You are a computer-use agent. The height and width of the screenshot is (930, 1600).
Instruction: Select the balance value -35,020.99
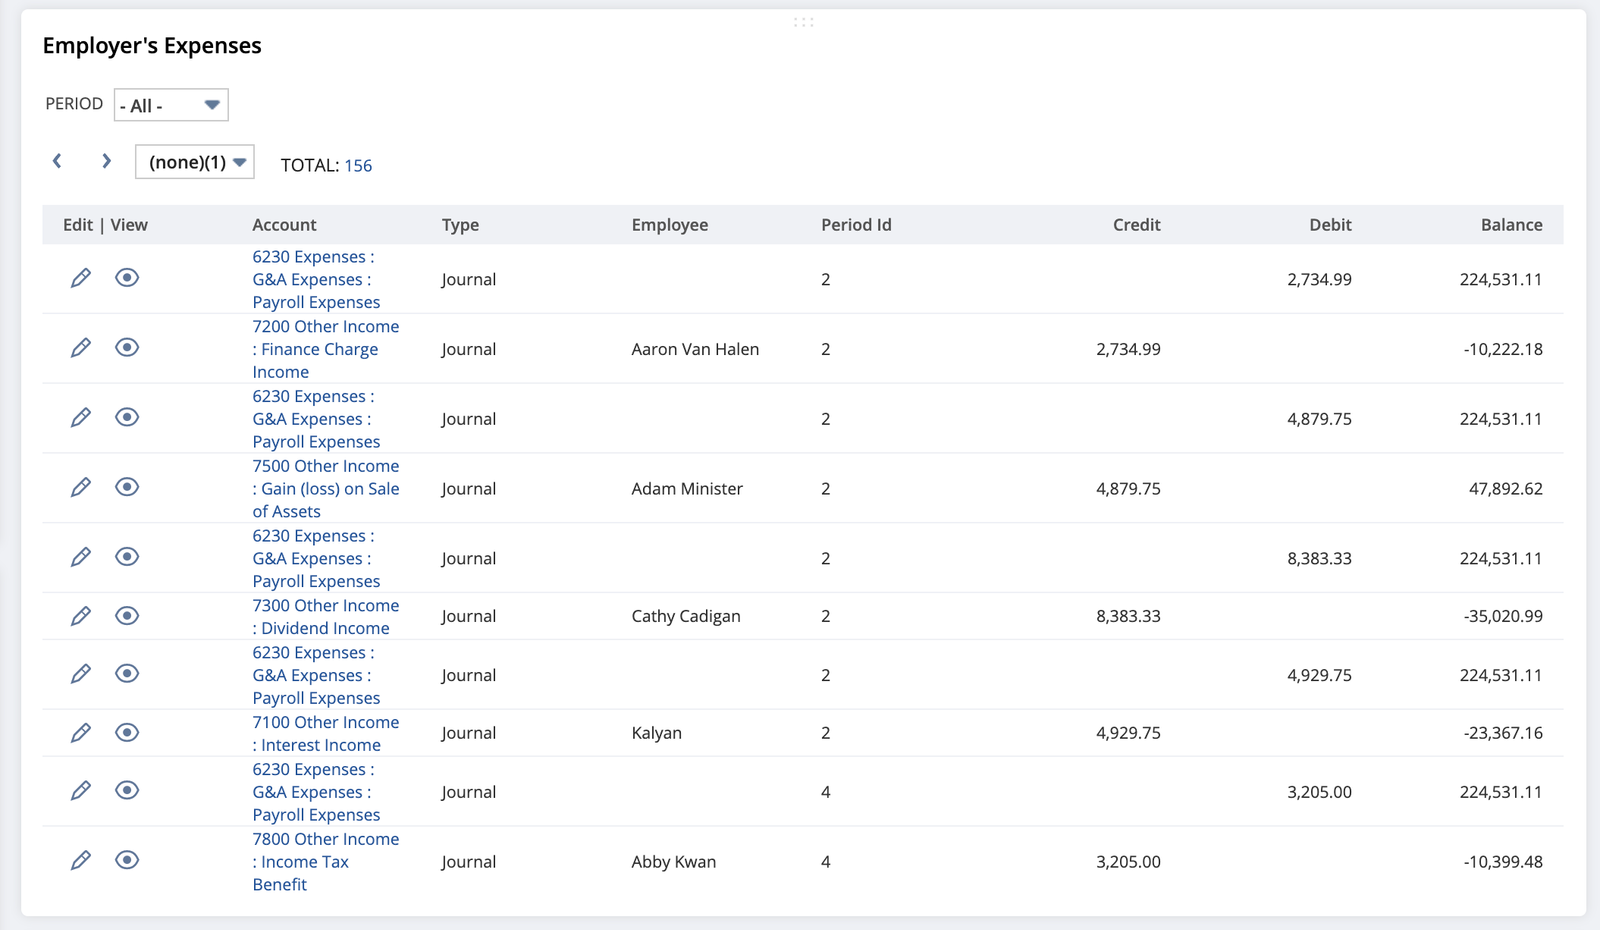[x=1503, y=616]
